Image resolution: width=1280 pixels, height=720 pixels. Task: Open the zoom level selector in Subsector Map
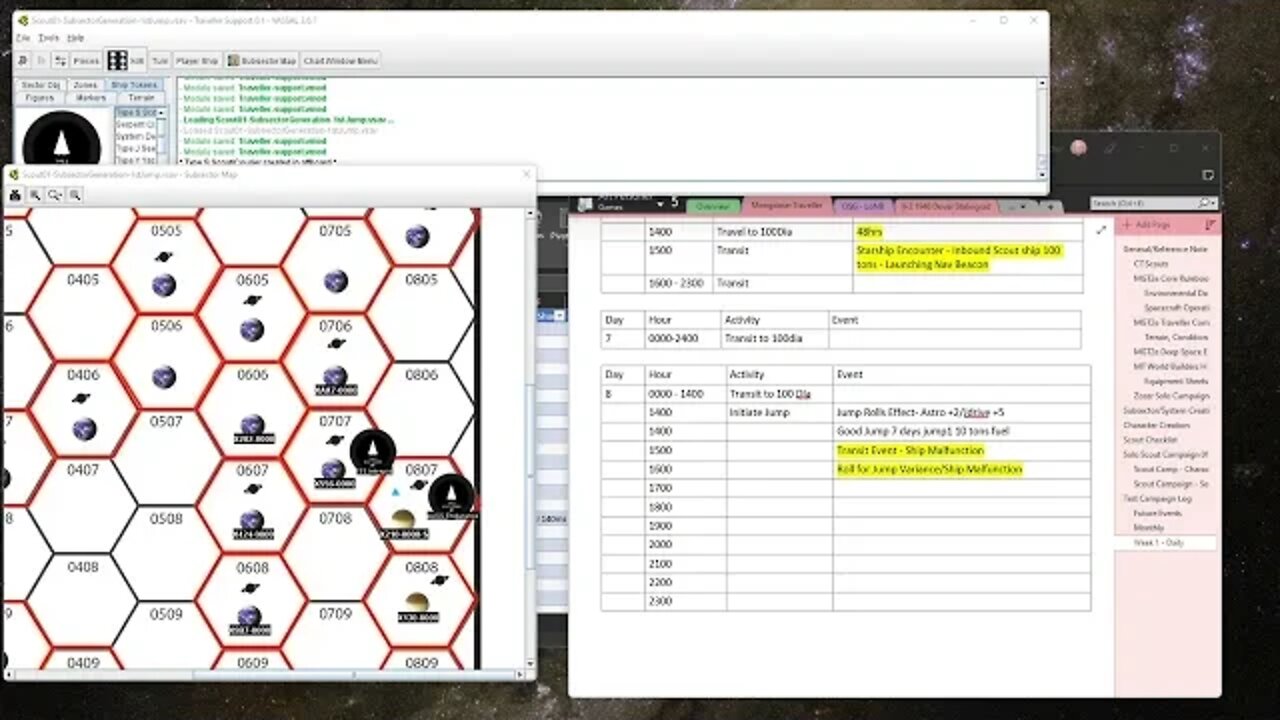tap(55, 195)
